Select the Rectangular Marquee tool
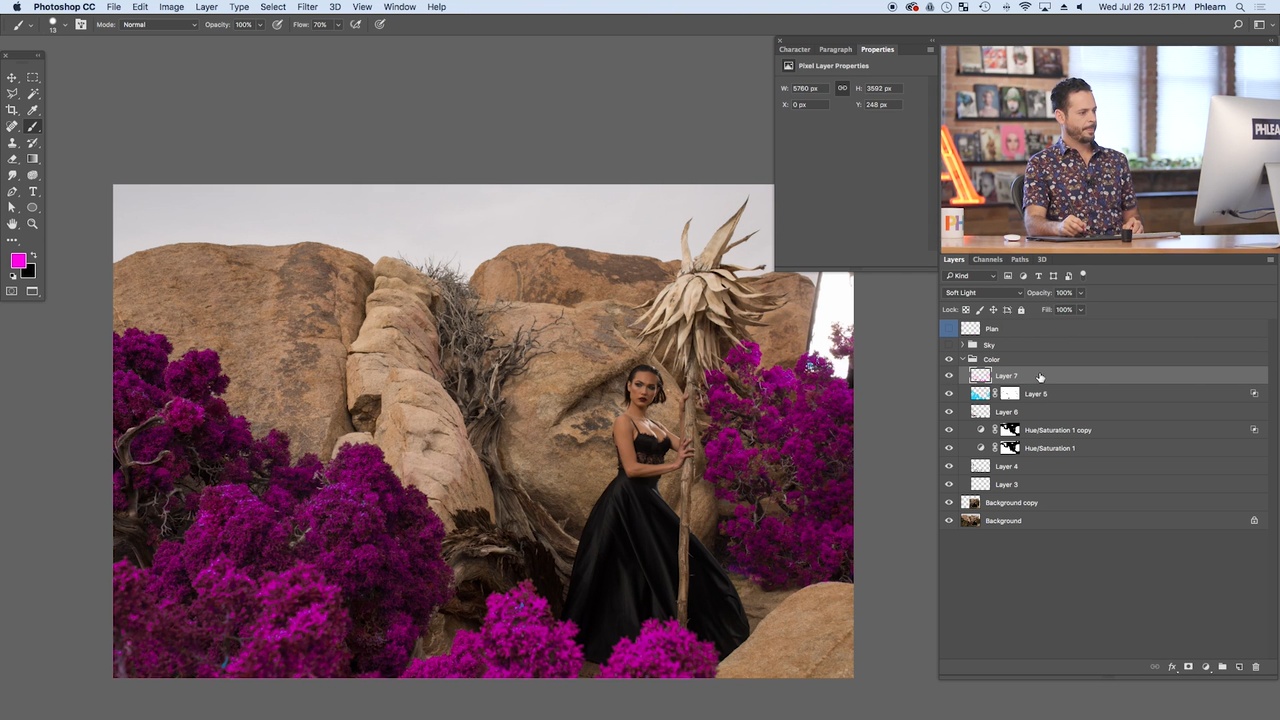1280x720 pixels. (32, 77)
